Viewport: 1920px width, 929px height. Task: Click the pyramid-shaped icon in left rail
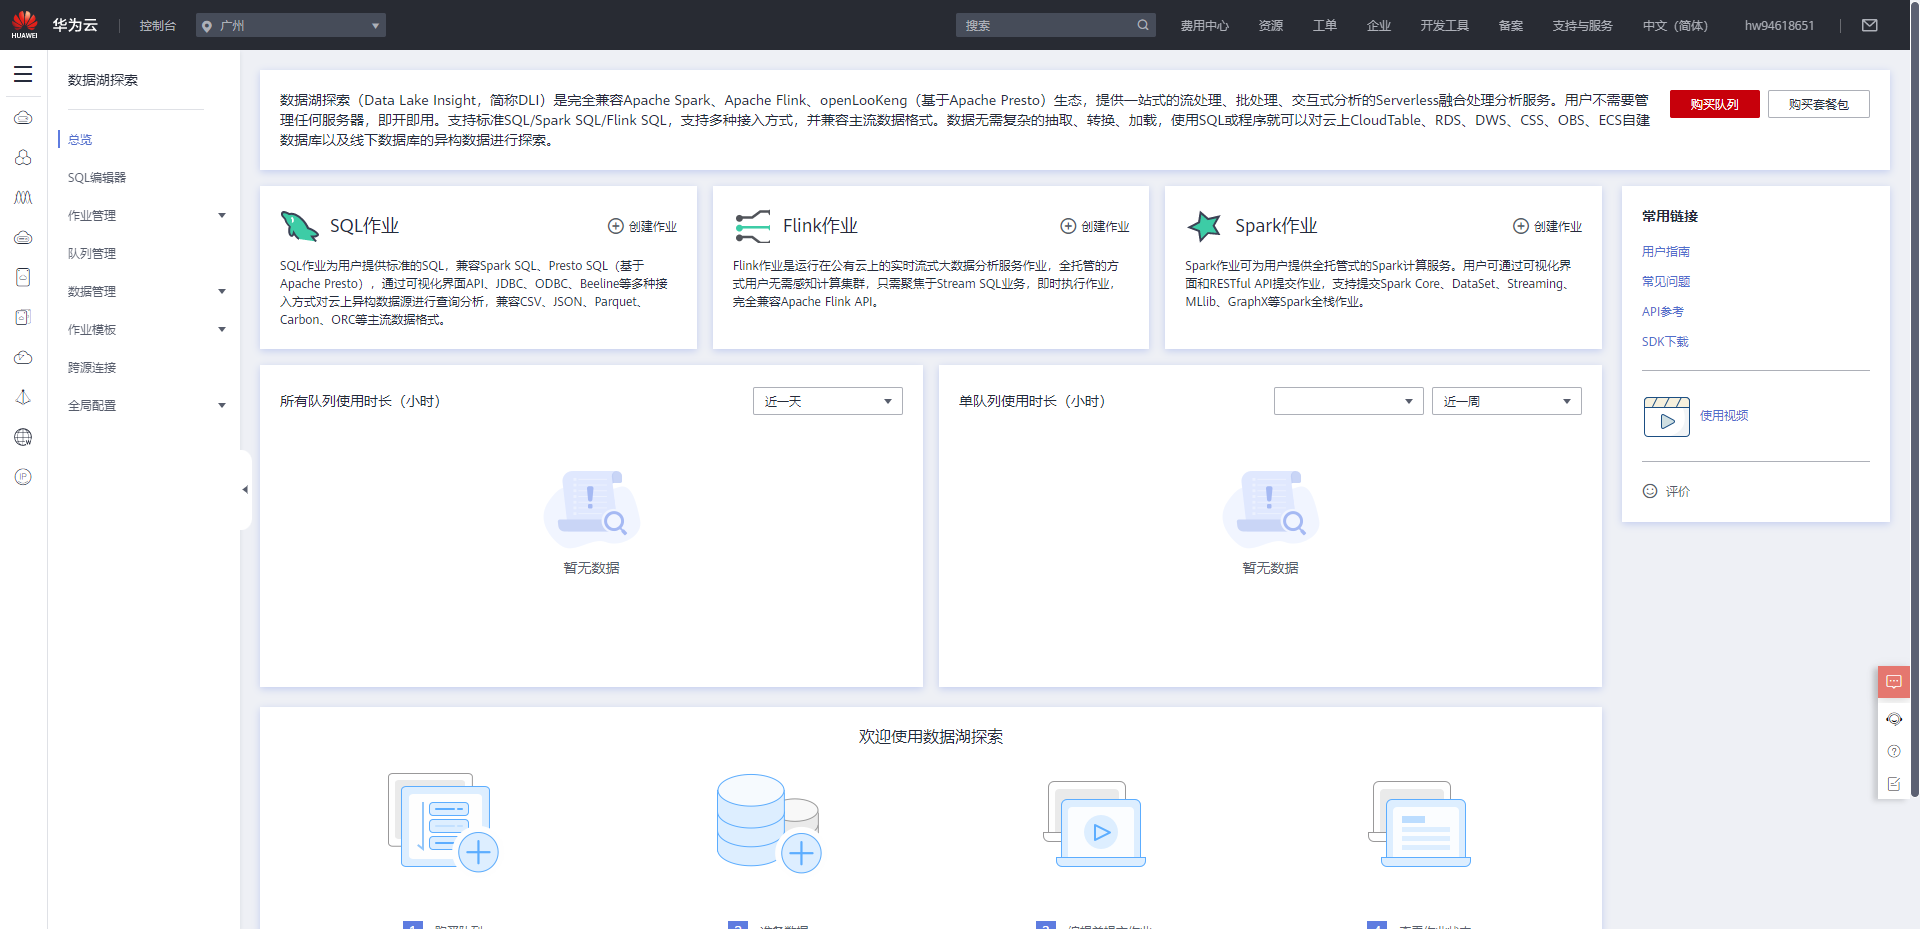coord(23,397)
